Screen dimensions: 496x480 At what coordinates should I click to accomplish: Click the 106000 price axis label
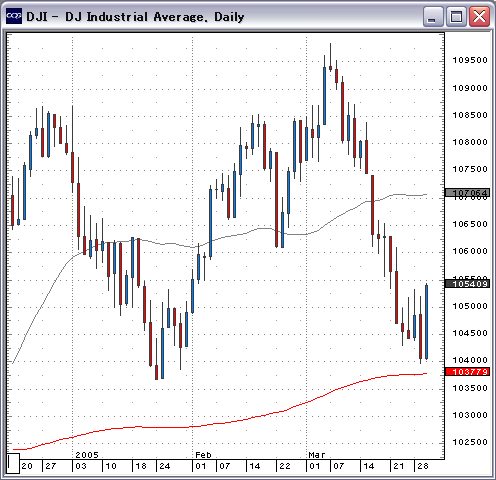[x=470, y=251]
